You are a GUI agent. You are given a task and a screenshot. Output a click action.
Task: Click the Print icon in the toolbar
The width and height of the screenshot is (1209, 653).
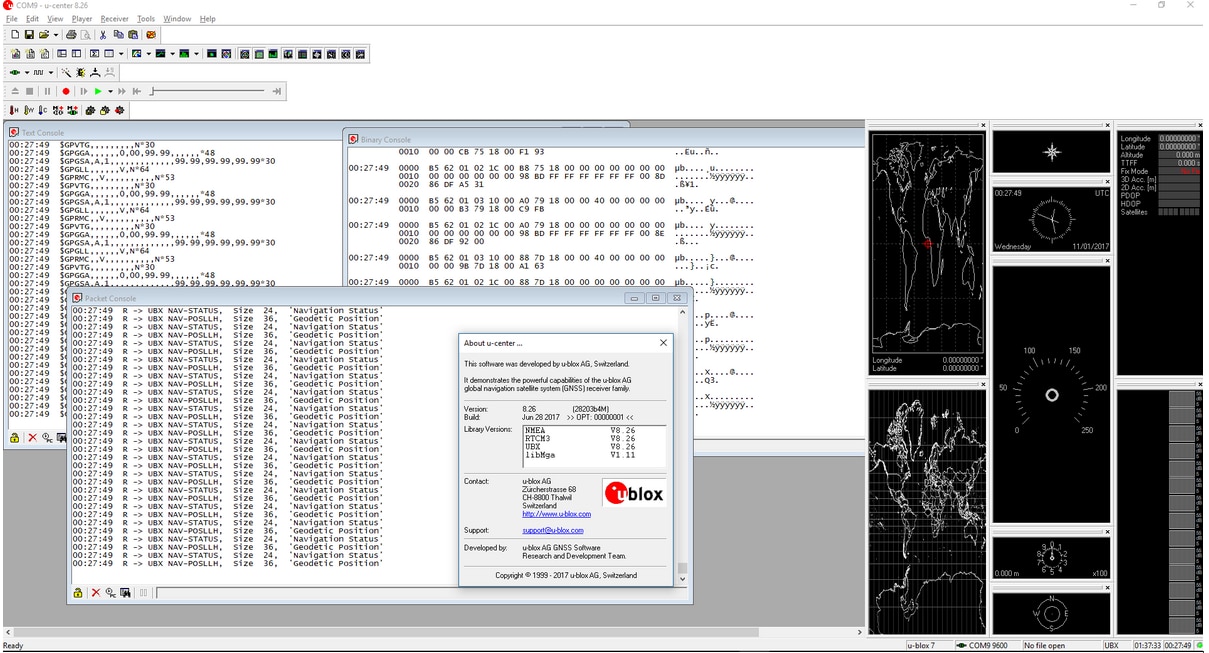point(71,34)
